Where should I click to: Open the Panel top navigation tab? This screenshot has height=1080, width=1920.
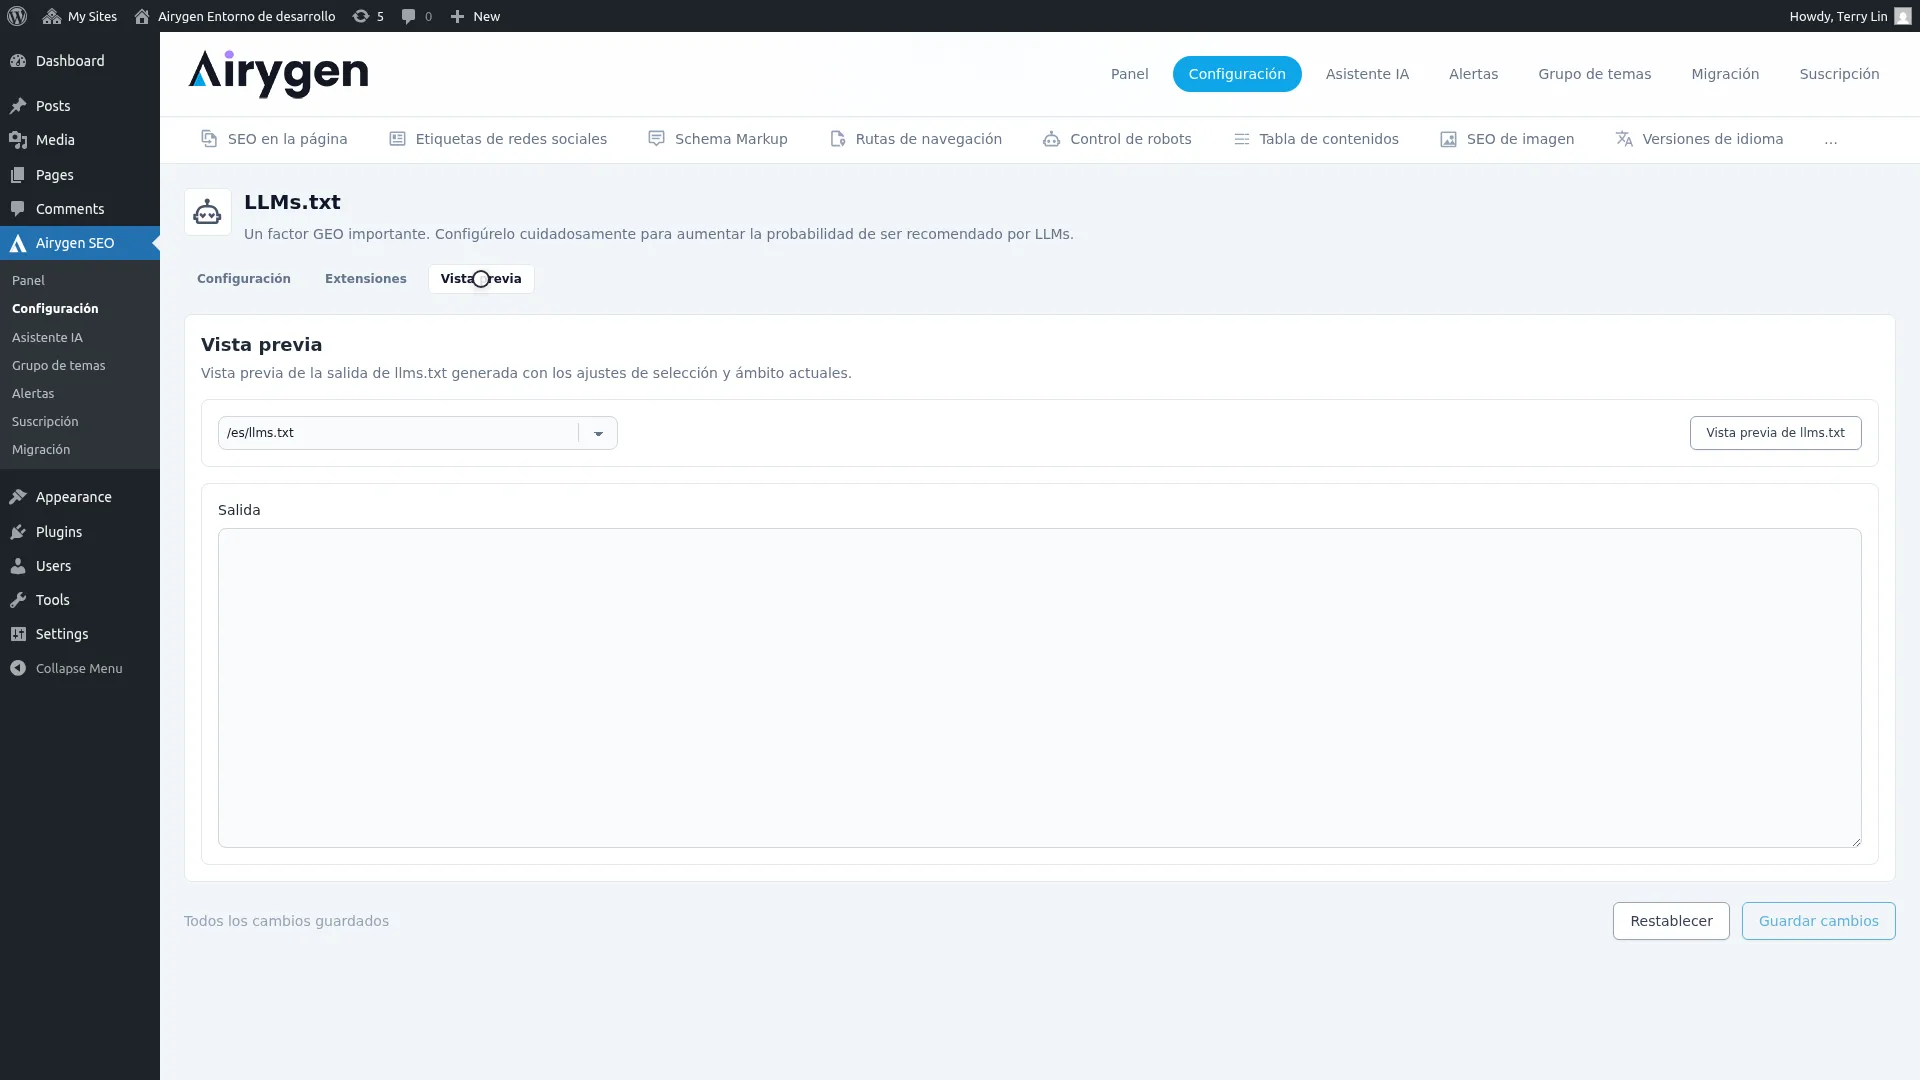(x=1129, y=74)
